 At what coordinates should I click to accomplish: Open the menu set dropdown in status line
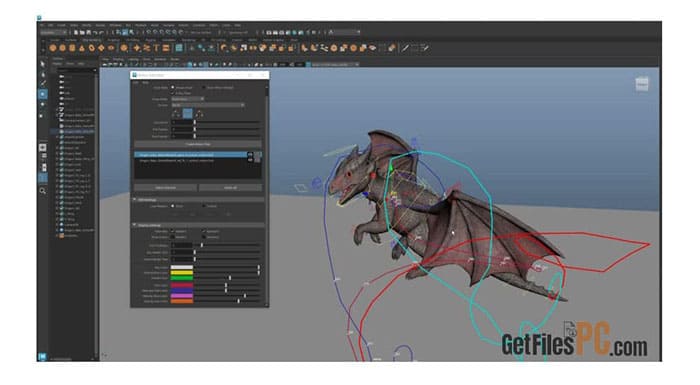point(54,33)
